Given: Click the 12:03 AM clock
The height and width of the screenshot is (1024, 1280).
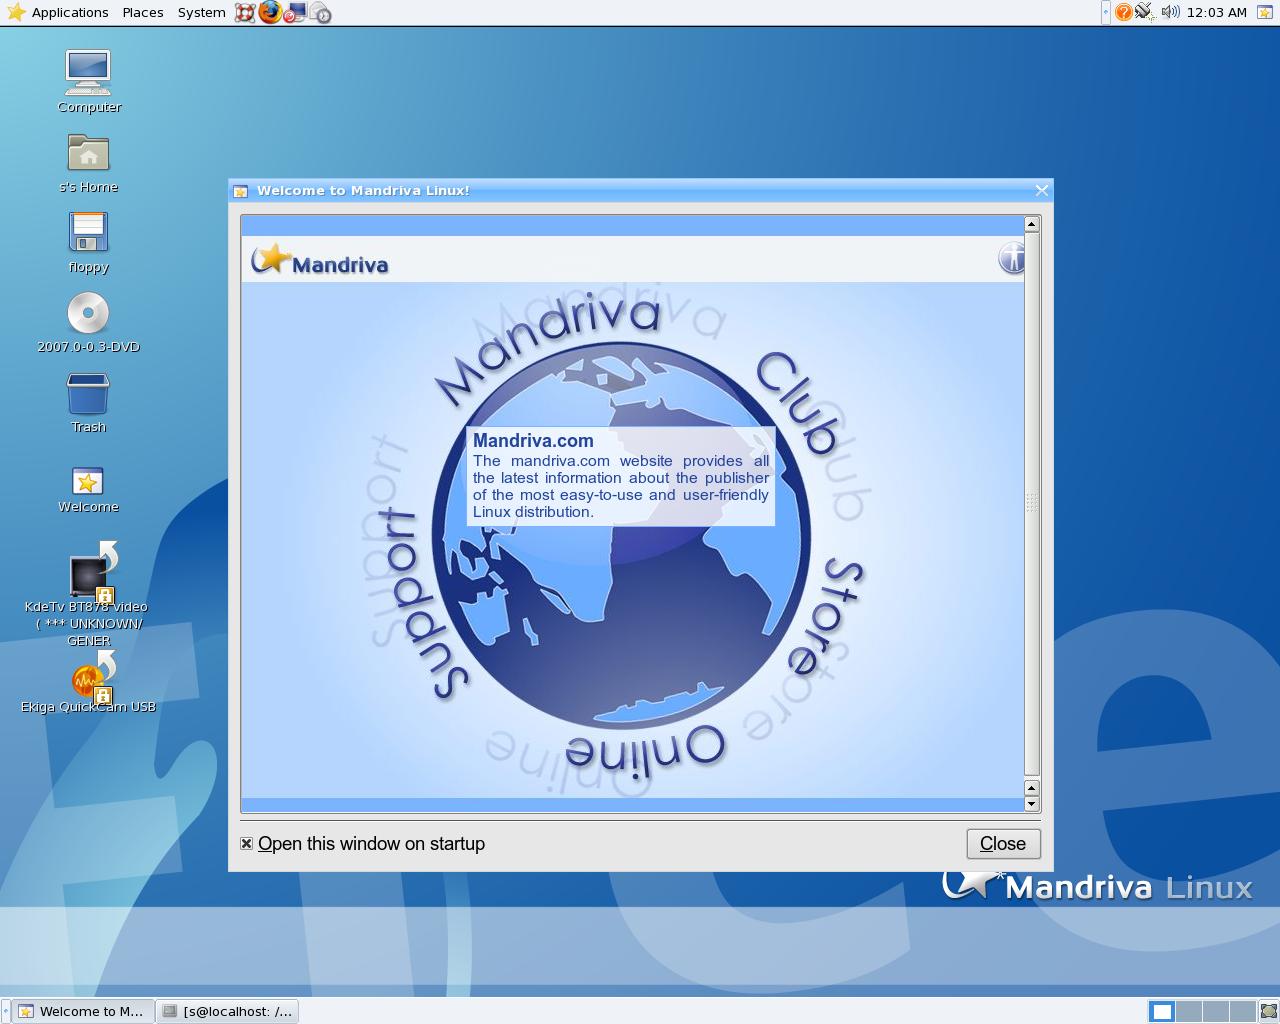Looking at the screenshot, I should (x=1216, y=12).
